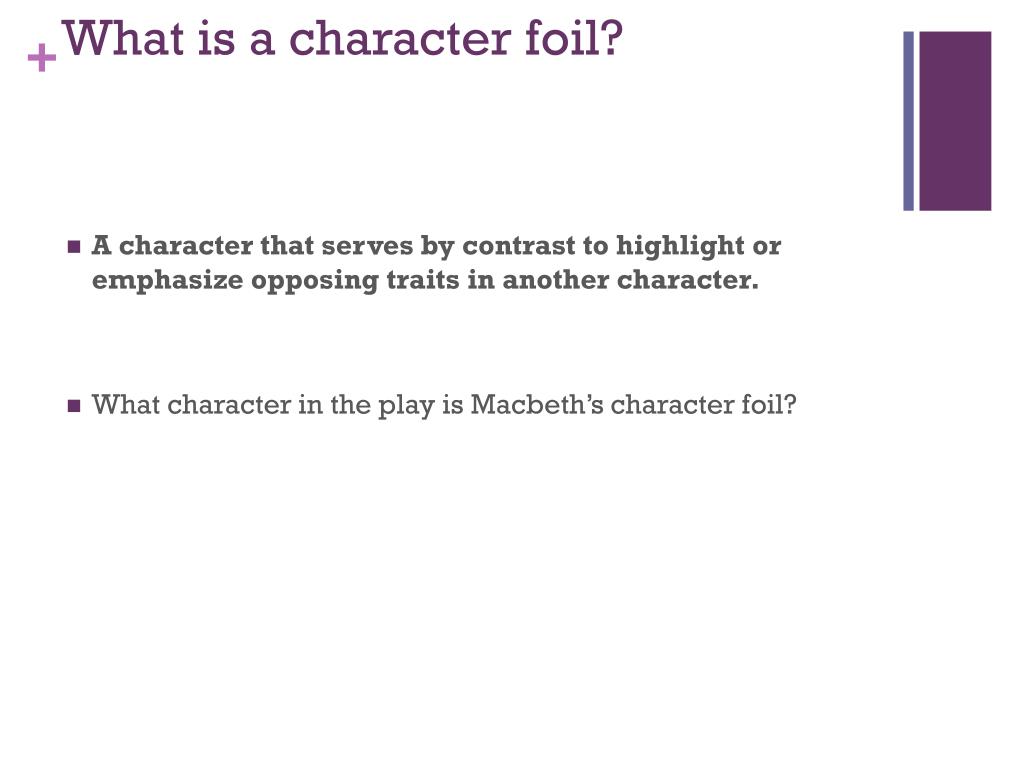Select the slide title 'What is a character foil?'
This screenshot has height=768, width=1024.
coord(342,38)
